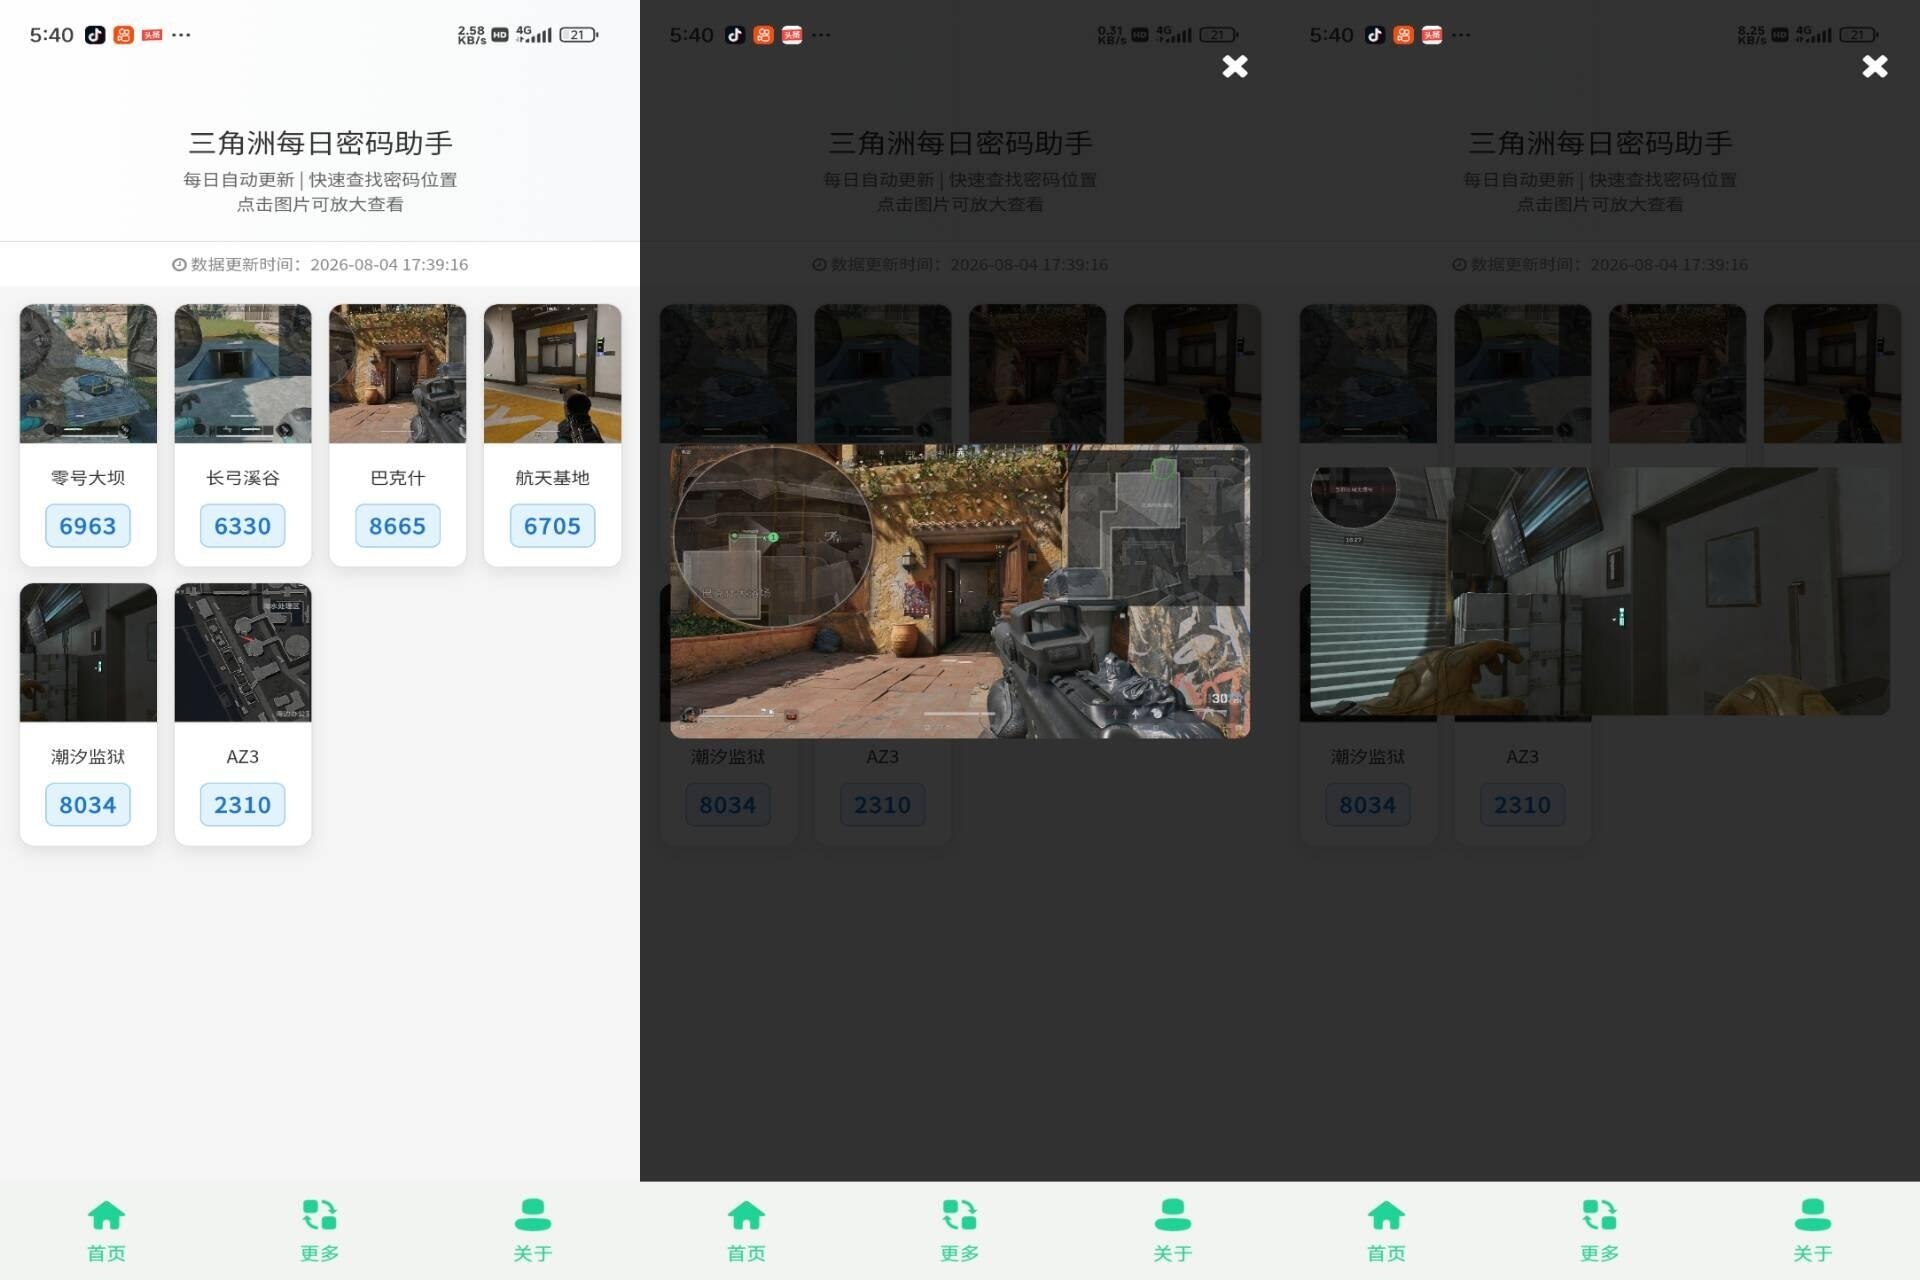Click the undimmed 点击图片可放大查看 hint text
The width and height of the screenshot is (1920, 1280).
(320, 205)
